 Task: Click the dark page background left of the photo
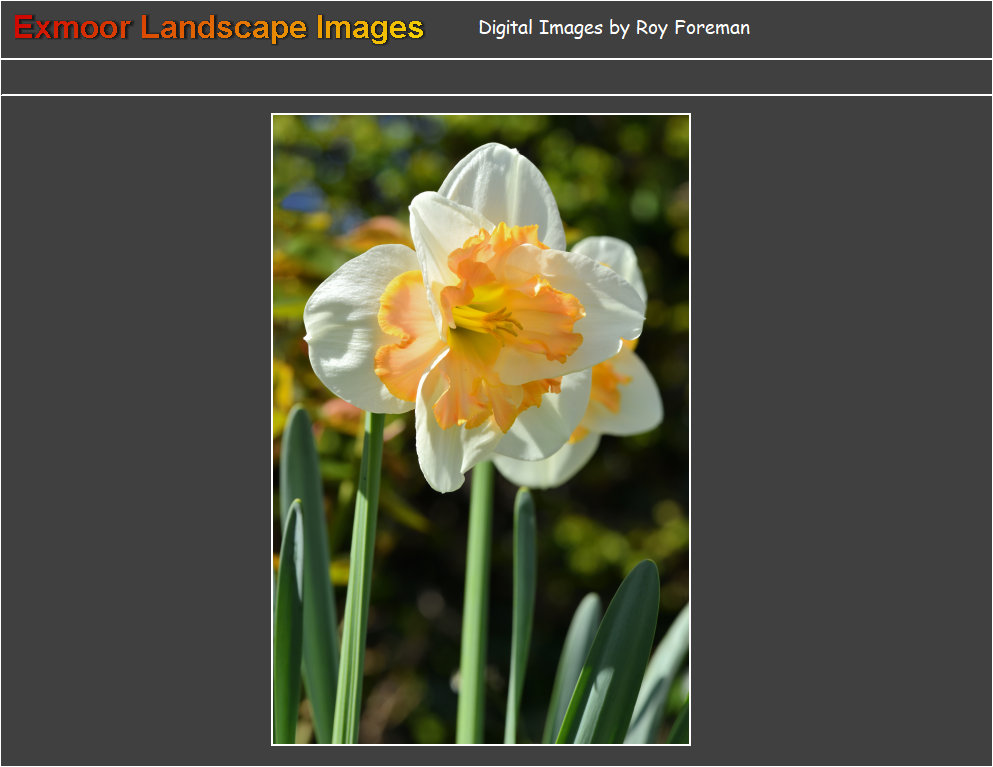[x=135, y=430]
